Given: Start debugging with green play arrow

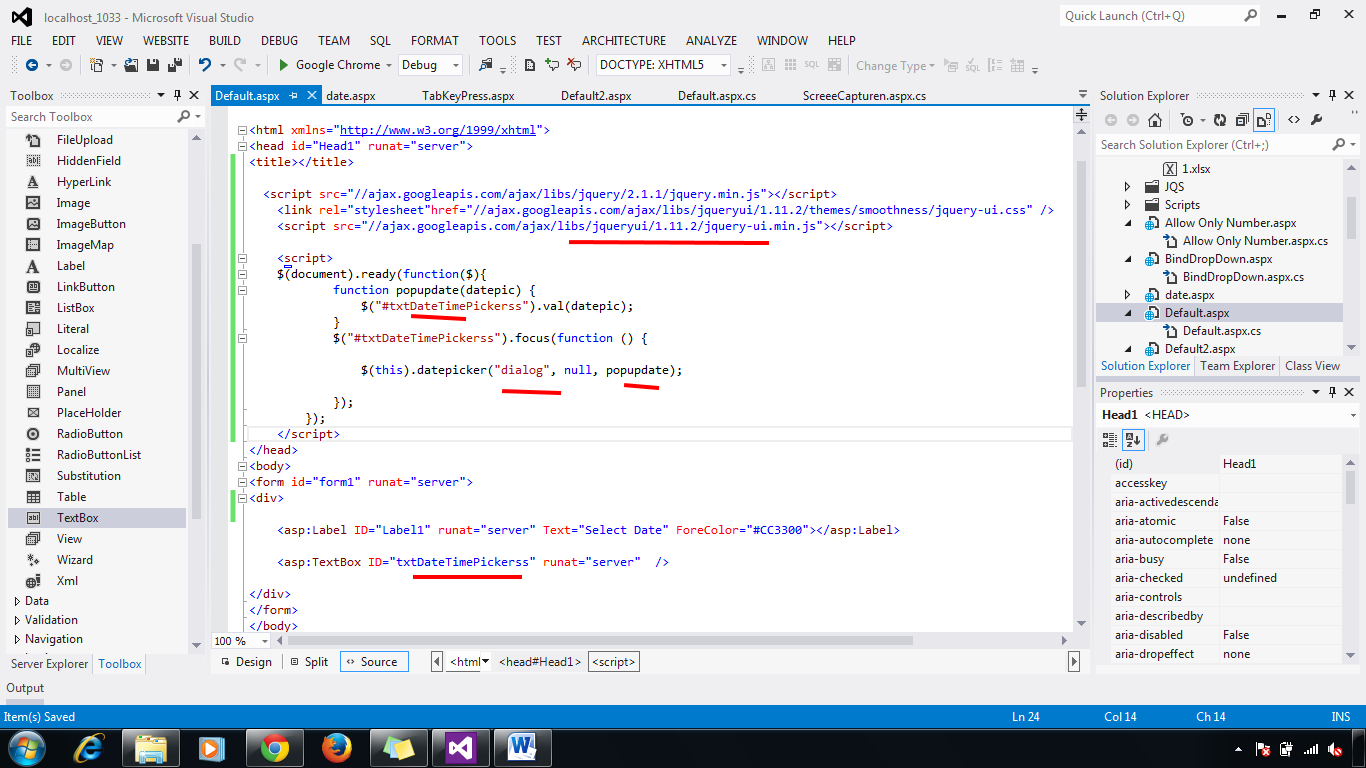Looking at the screenshot, I should 283,65.
